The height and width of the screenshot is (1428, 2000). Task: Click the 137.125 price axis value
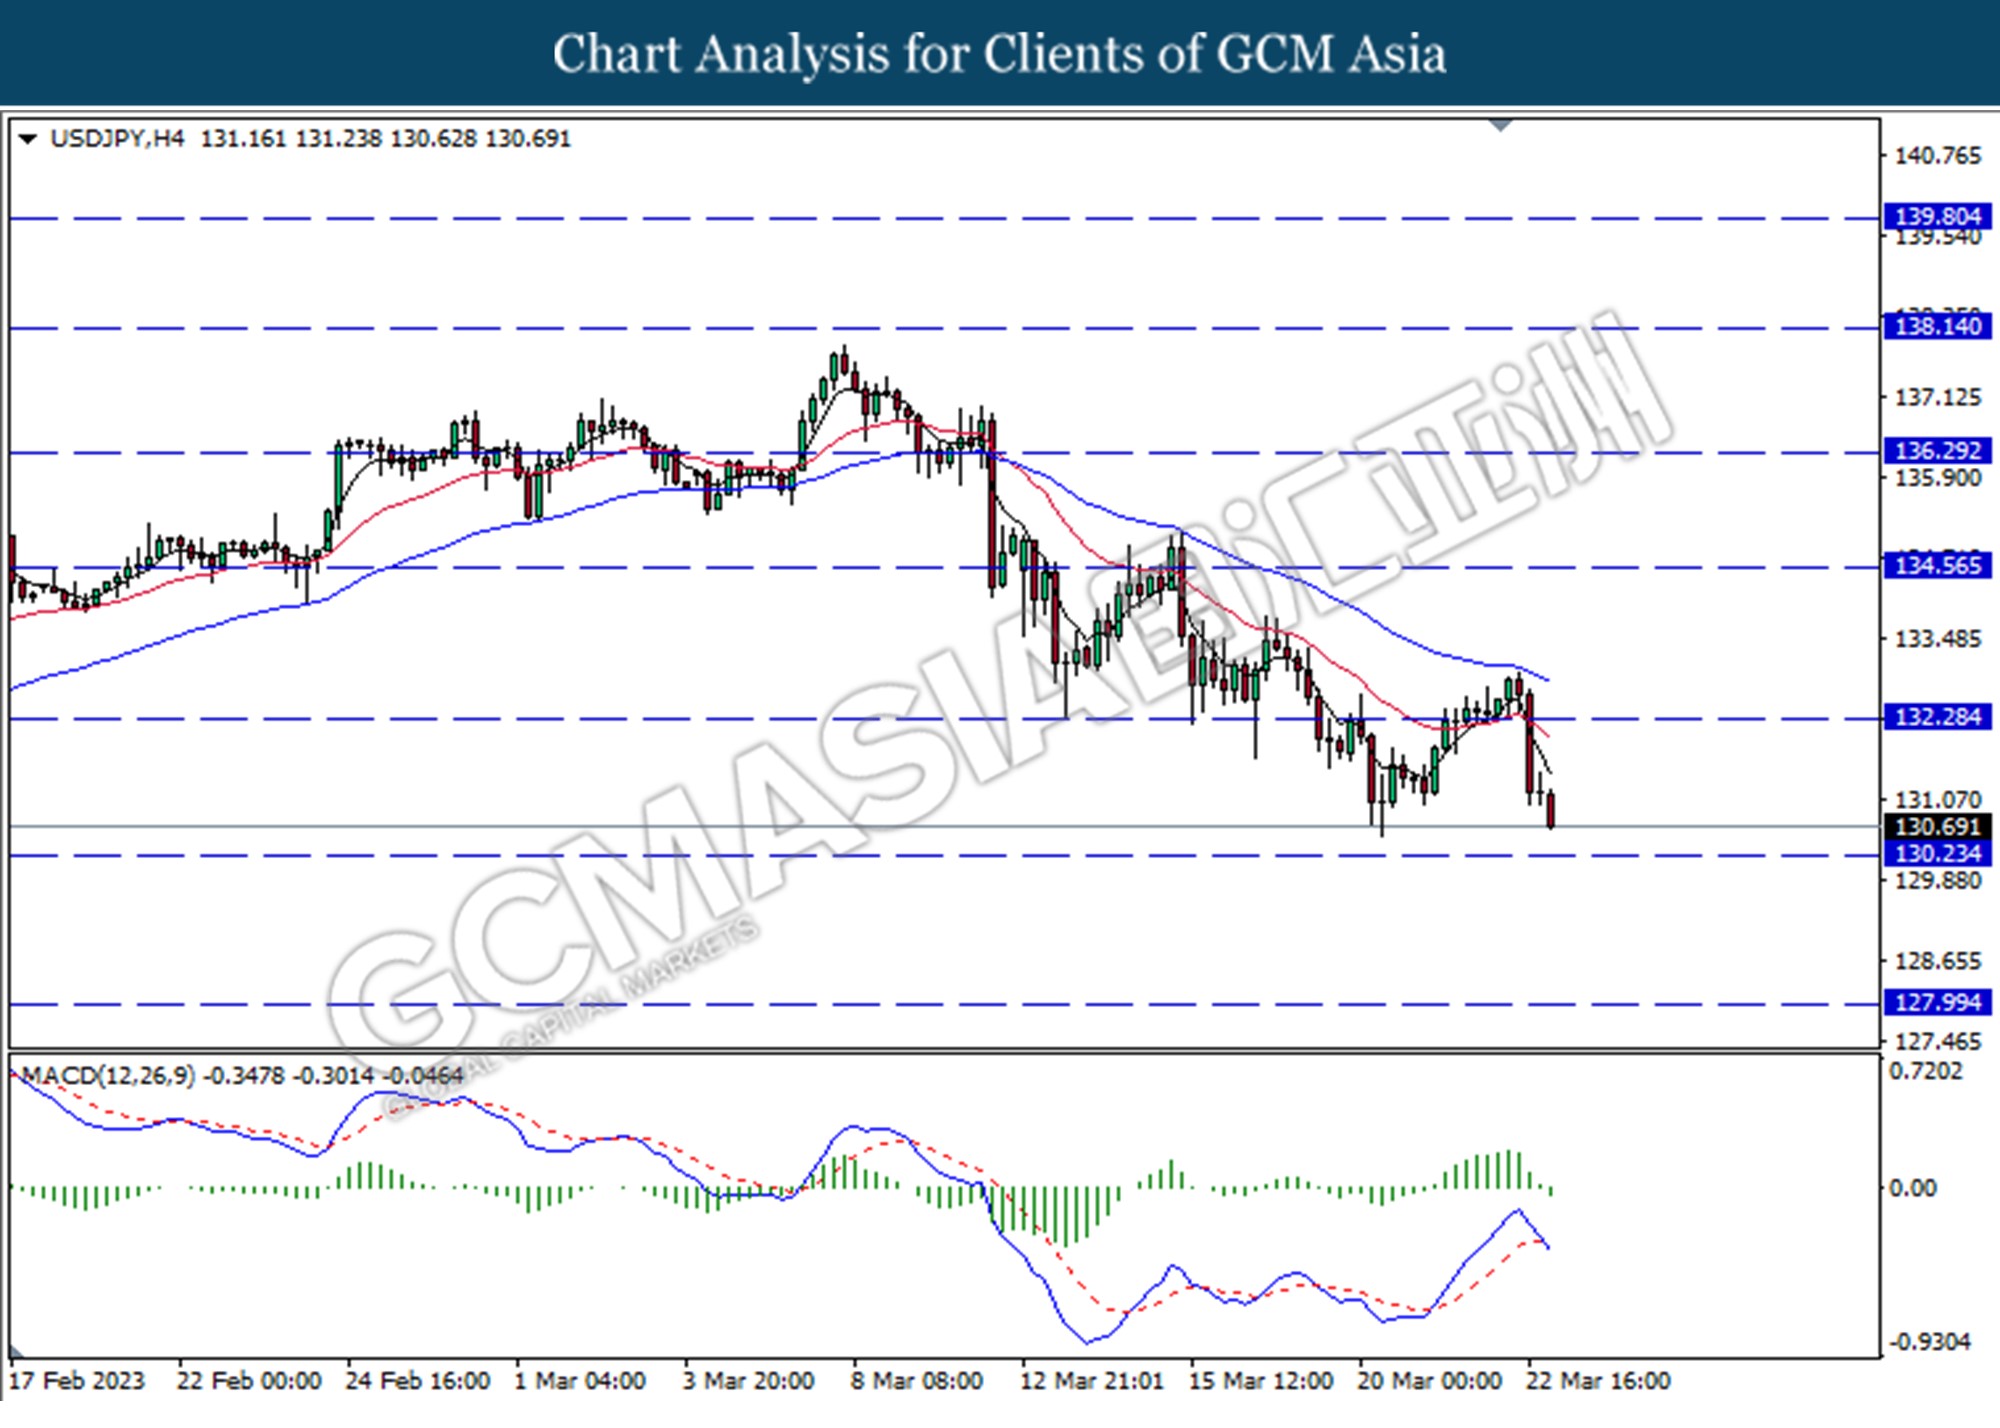click(x=1938, y=398)
